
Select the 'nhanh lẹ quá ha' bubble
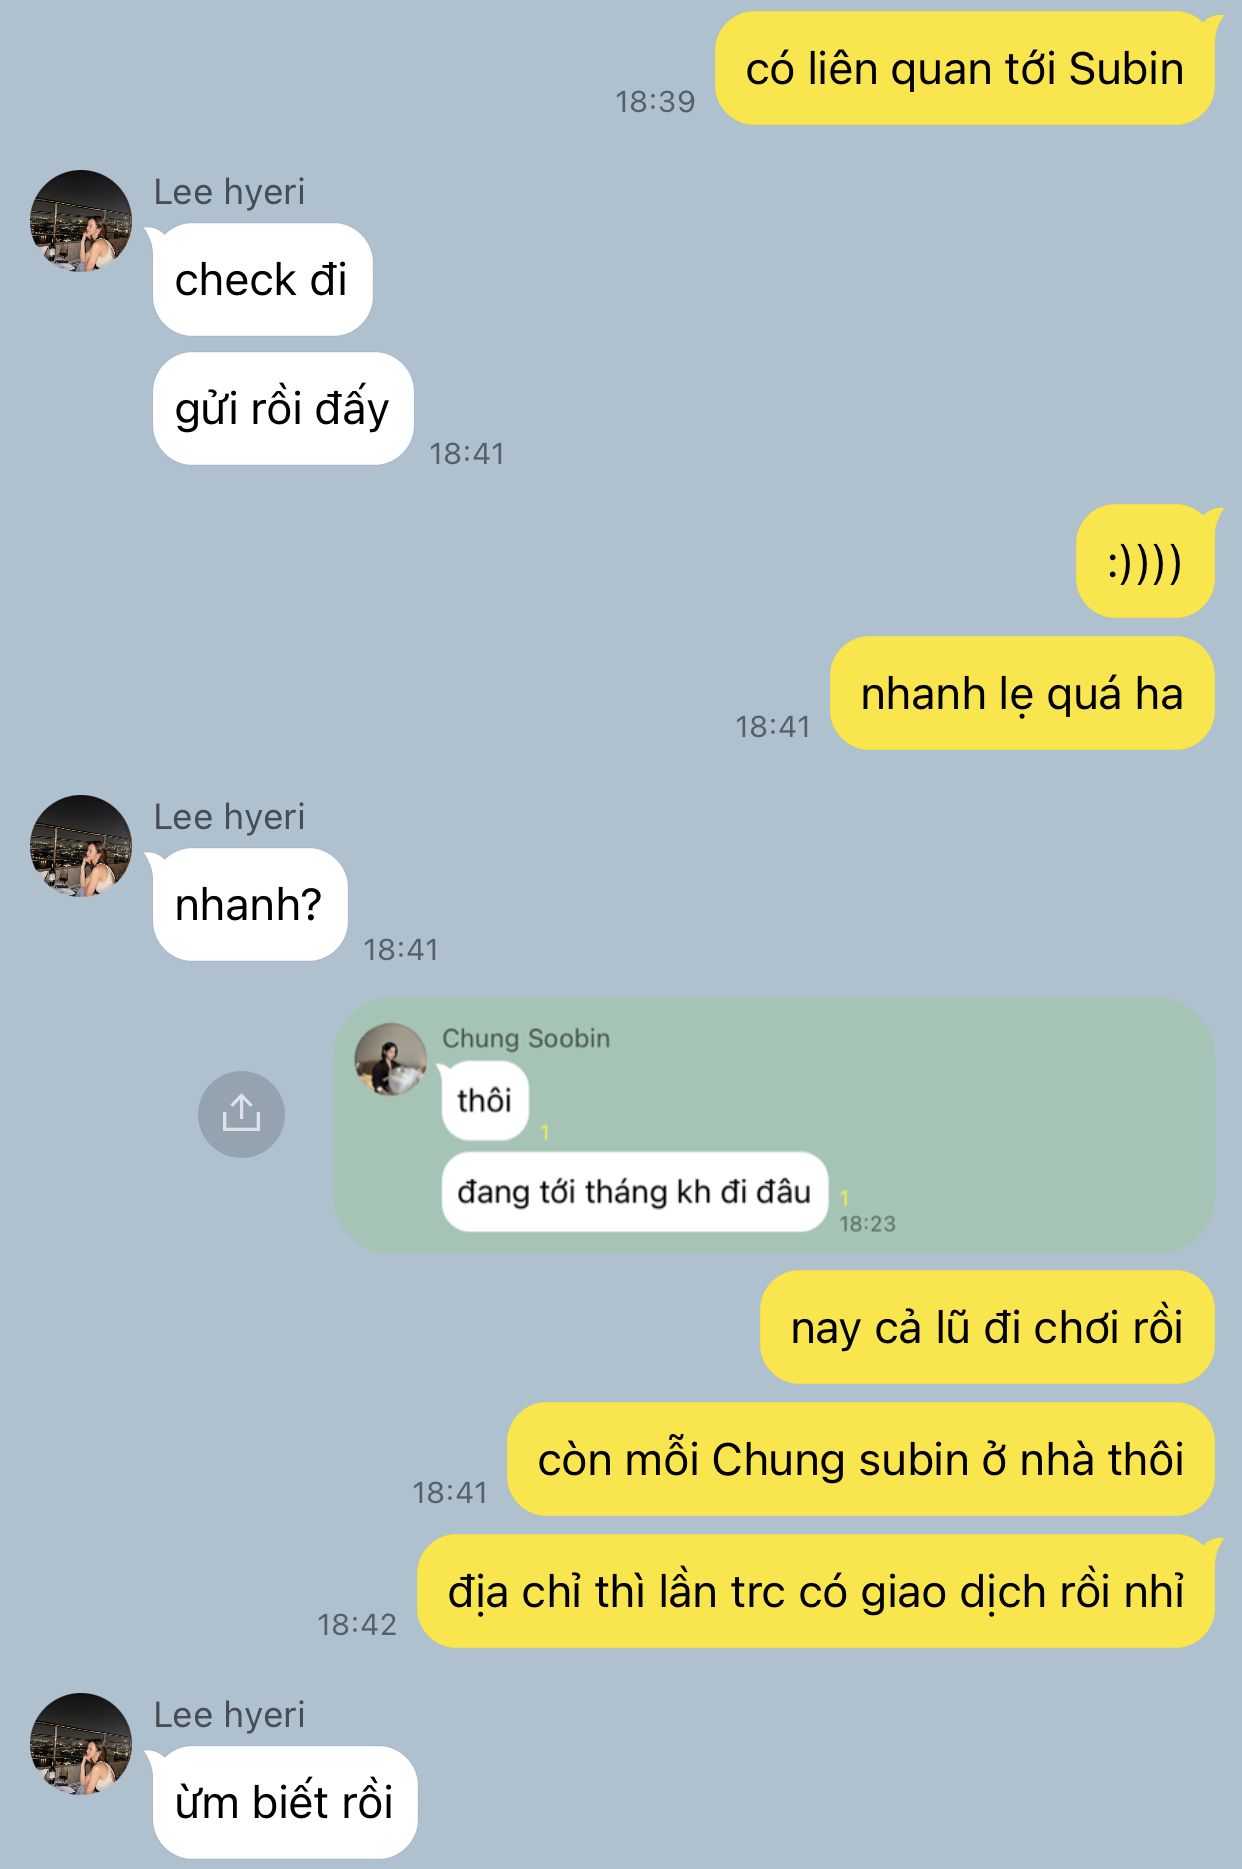point(1022,693)
